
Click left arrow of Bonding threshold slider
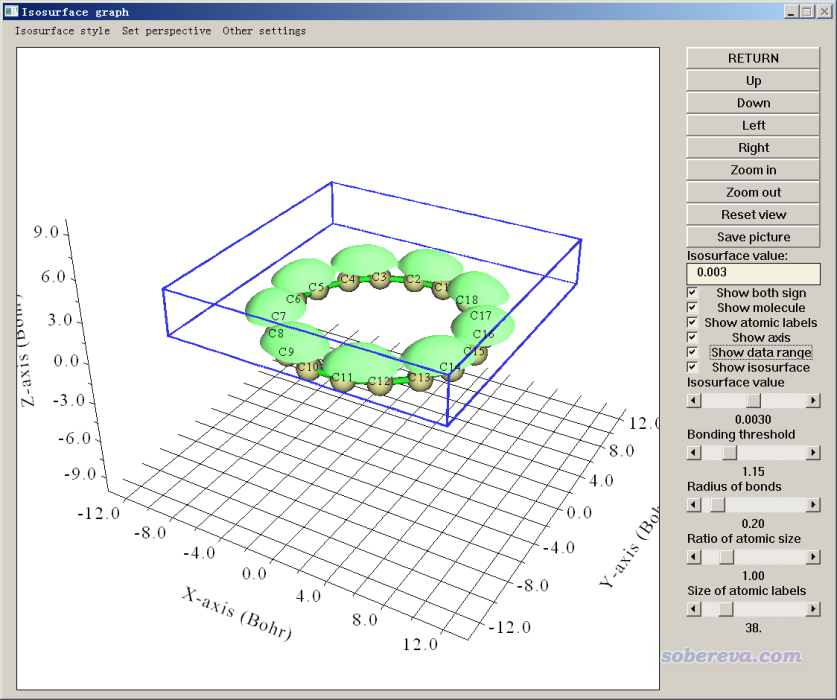coord(694,452)
